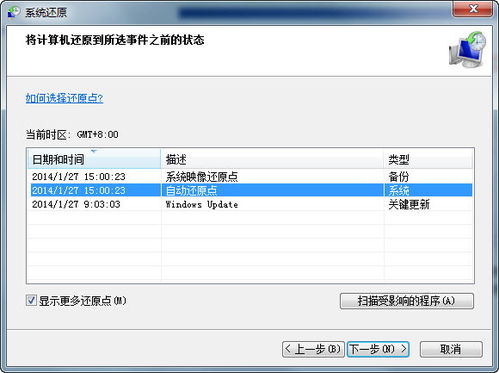Open the 如何选择还原点? help link

pos(64,98)
